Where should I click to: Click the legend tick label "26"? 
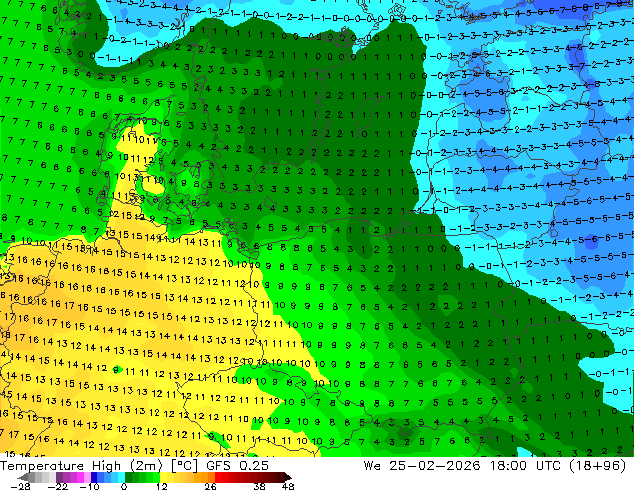click(210, 486)
